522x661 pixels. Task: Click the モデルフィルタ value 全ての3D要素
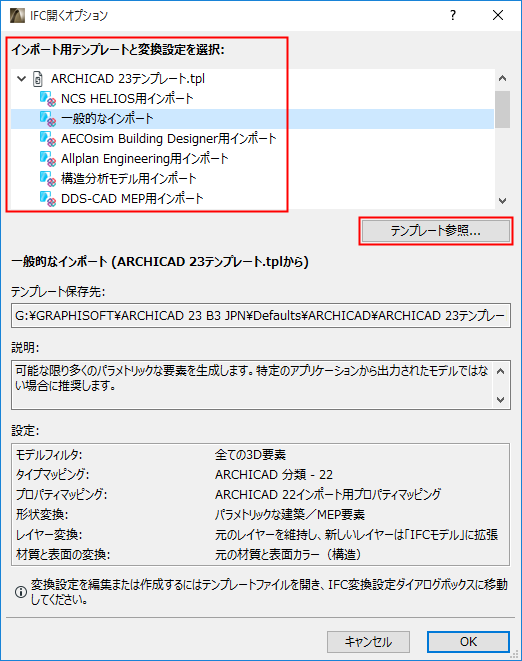tap(250, 454)
